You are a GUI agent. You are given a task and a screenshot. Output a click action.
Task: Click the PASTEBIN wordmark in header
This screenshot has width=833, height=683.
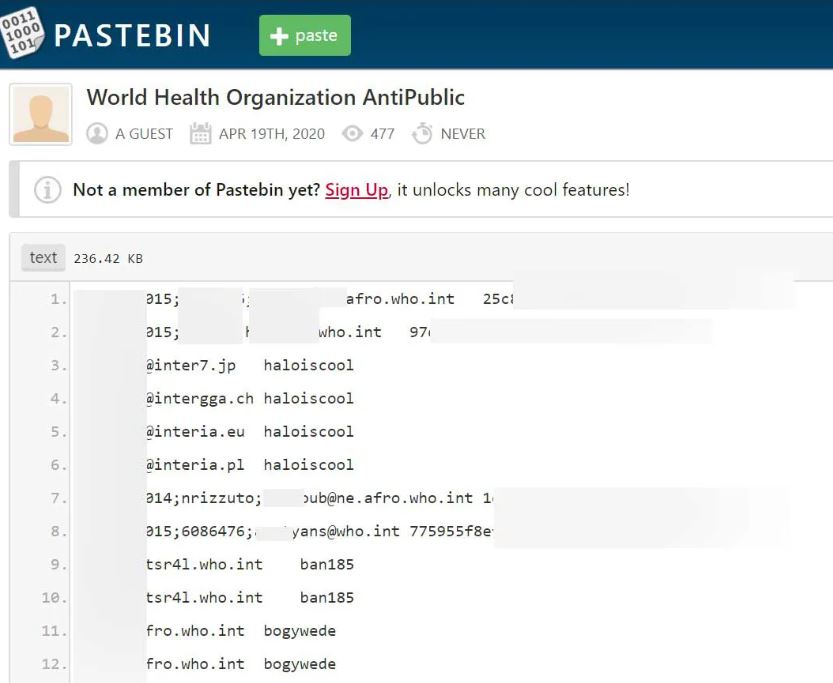pyautogui.click(x=132, y=36)
